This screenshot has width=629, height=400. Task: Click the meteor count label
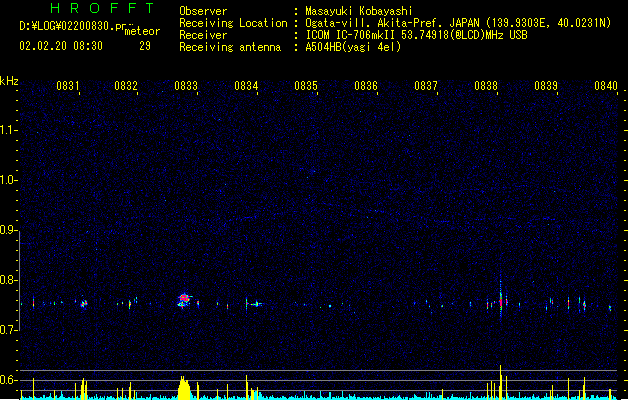(142, 31)
